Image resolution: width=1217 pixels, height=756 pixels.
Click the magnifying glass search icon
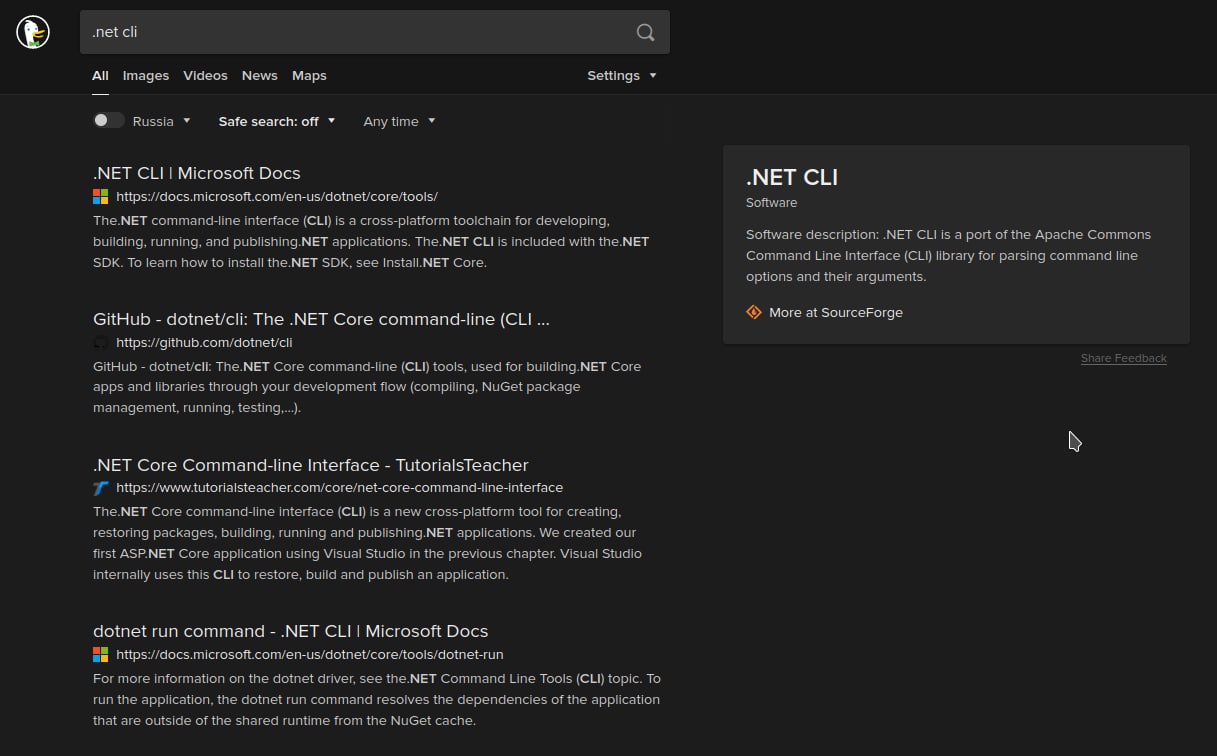[x=646, y=32]
